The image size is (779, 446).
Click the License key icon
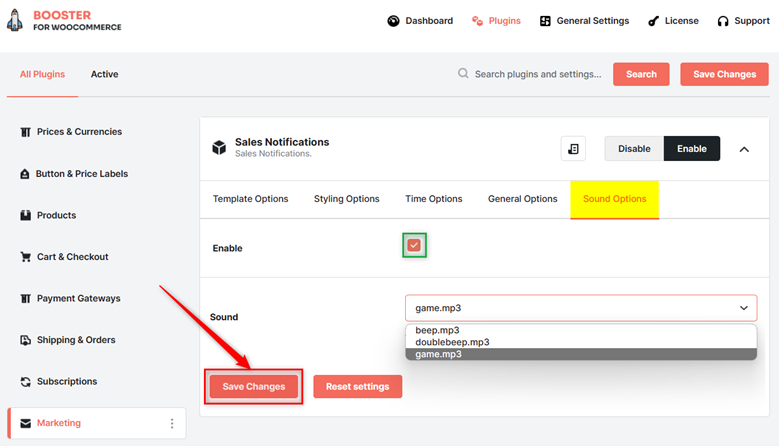[653, 21]
